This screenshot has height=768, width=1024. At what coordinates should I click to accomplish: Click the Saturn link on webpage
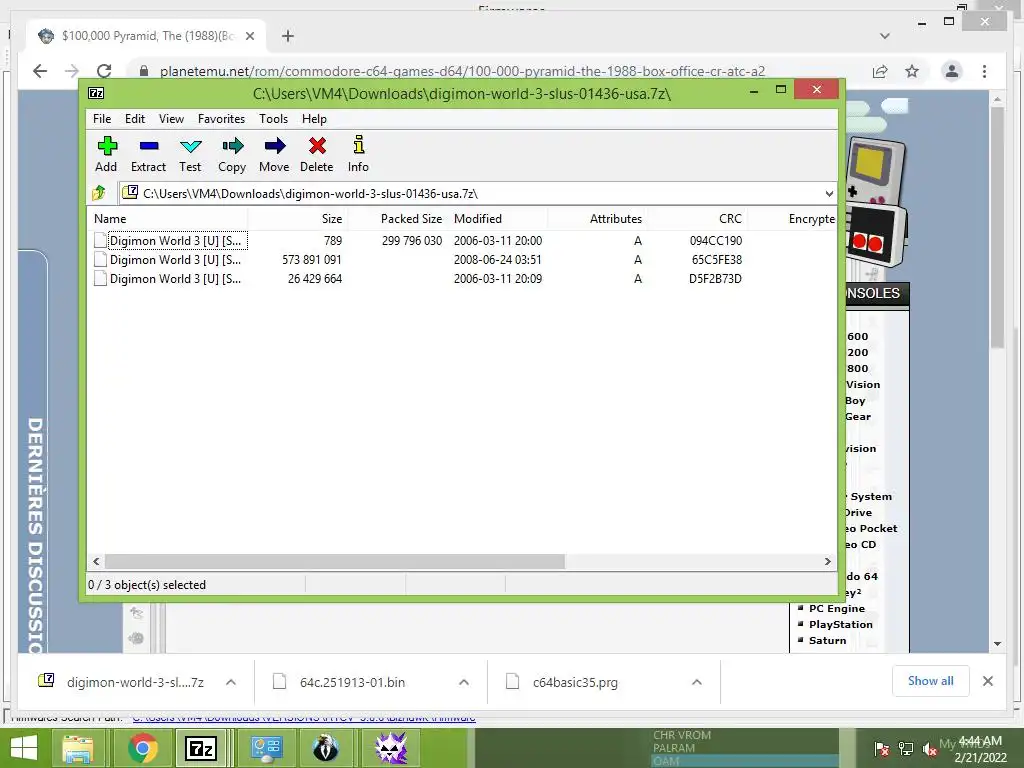pyautogui.click(x=827, y=640)
